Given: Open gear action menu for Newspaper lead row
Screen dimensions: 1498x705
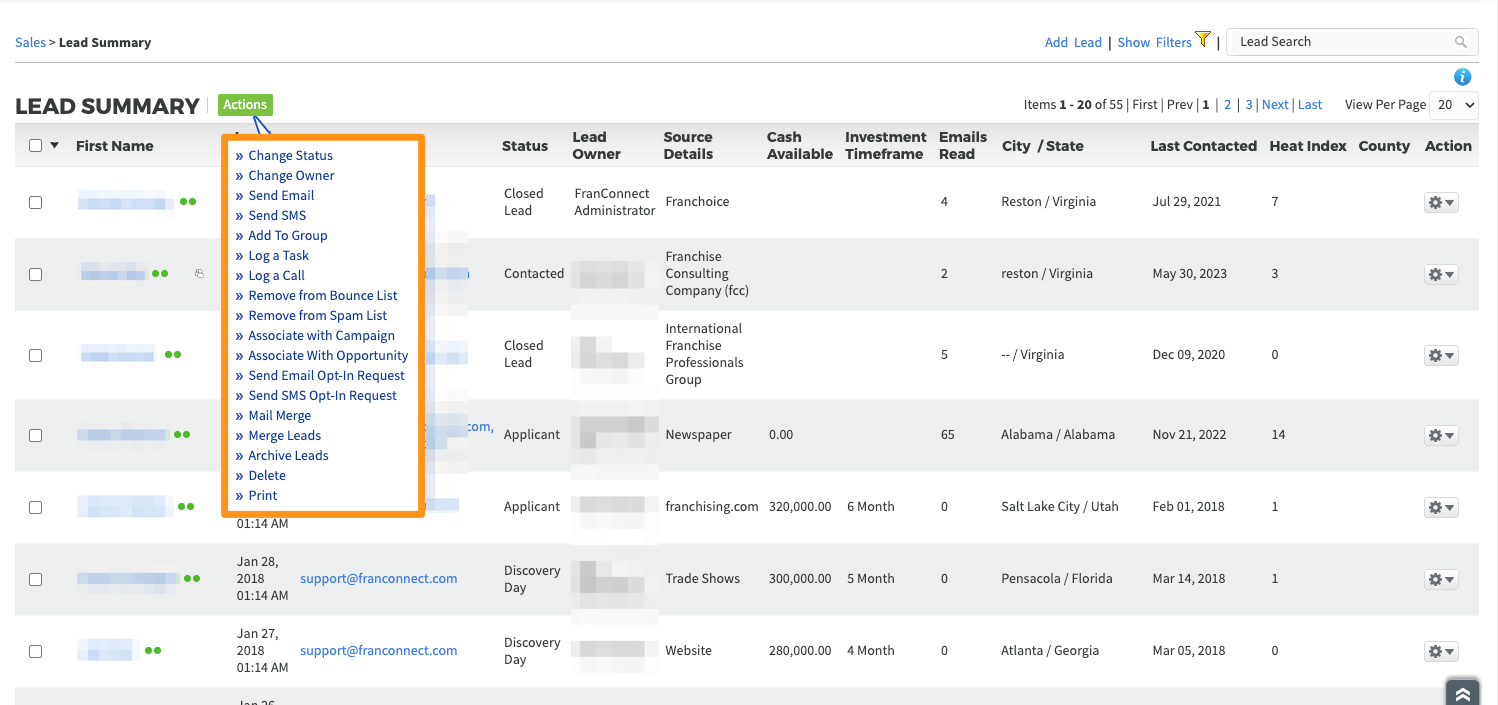Looking at the screenshot, I should pos(1441,435).
